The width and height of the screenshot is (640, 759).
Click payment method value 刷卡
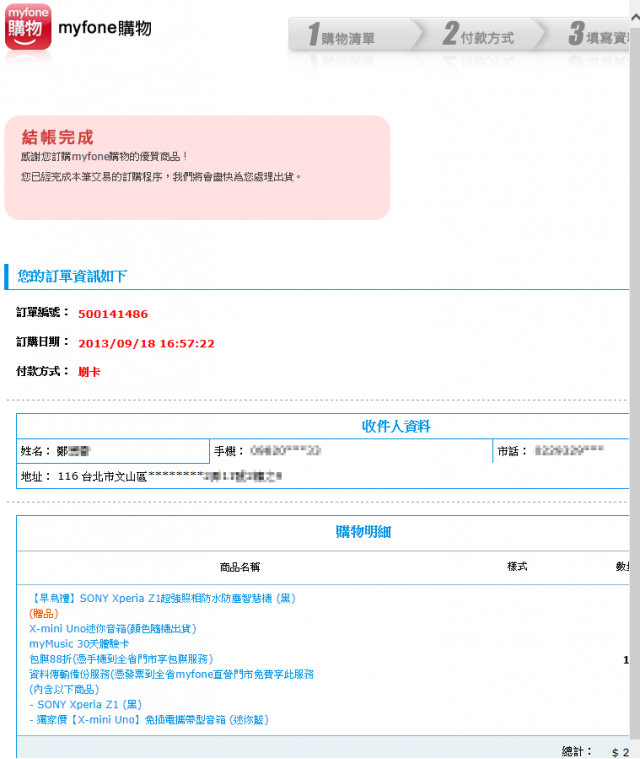pyautogui.click(x=89, y=372)
